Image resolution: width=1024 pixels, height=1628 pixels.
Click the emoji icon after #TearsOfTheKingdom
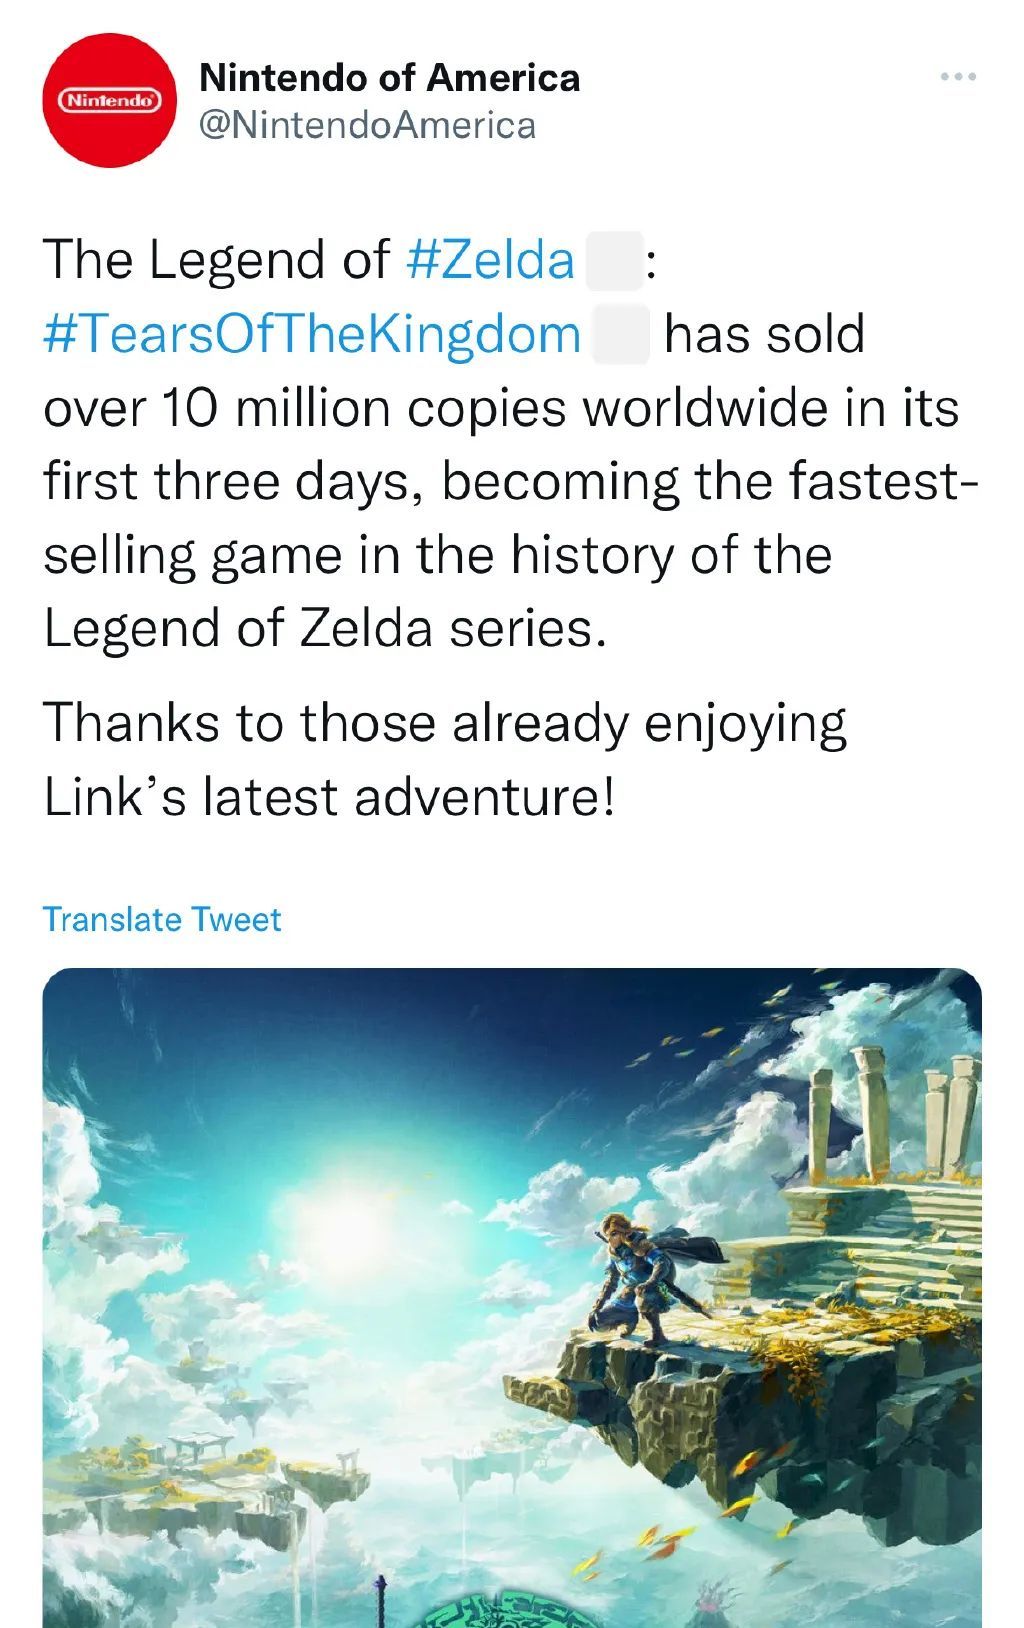(622, 335)
